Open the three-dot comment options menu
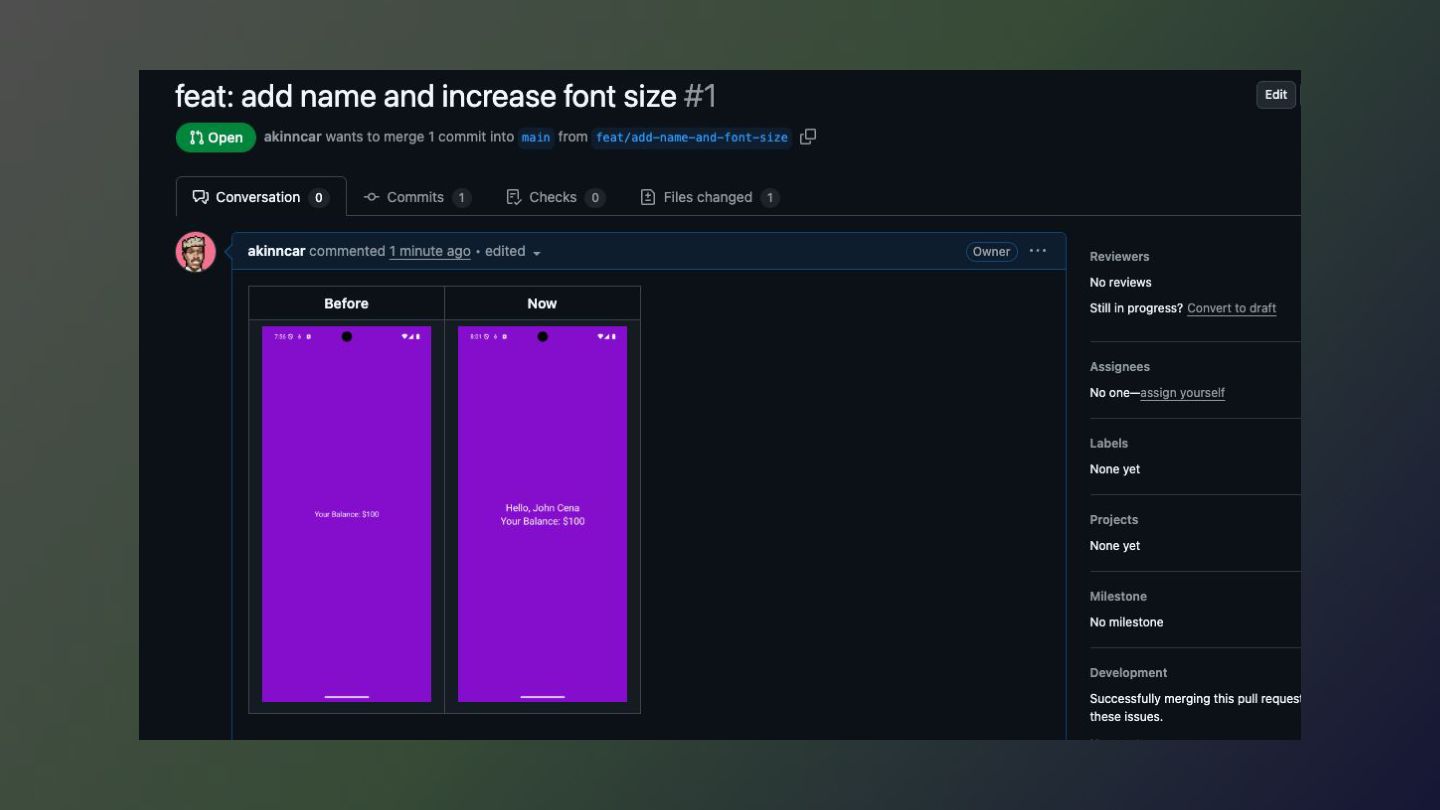 pyautogui.click(x=1038, y=251)
